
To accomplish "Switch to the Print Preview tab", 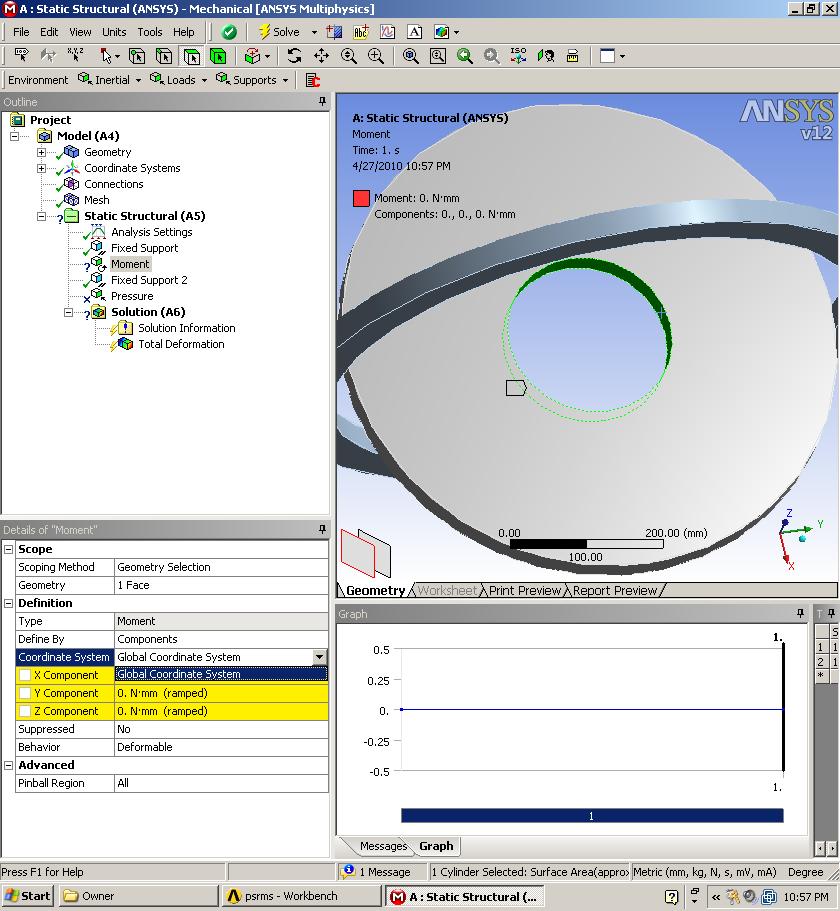I will point(524,591).
